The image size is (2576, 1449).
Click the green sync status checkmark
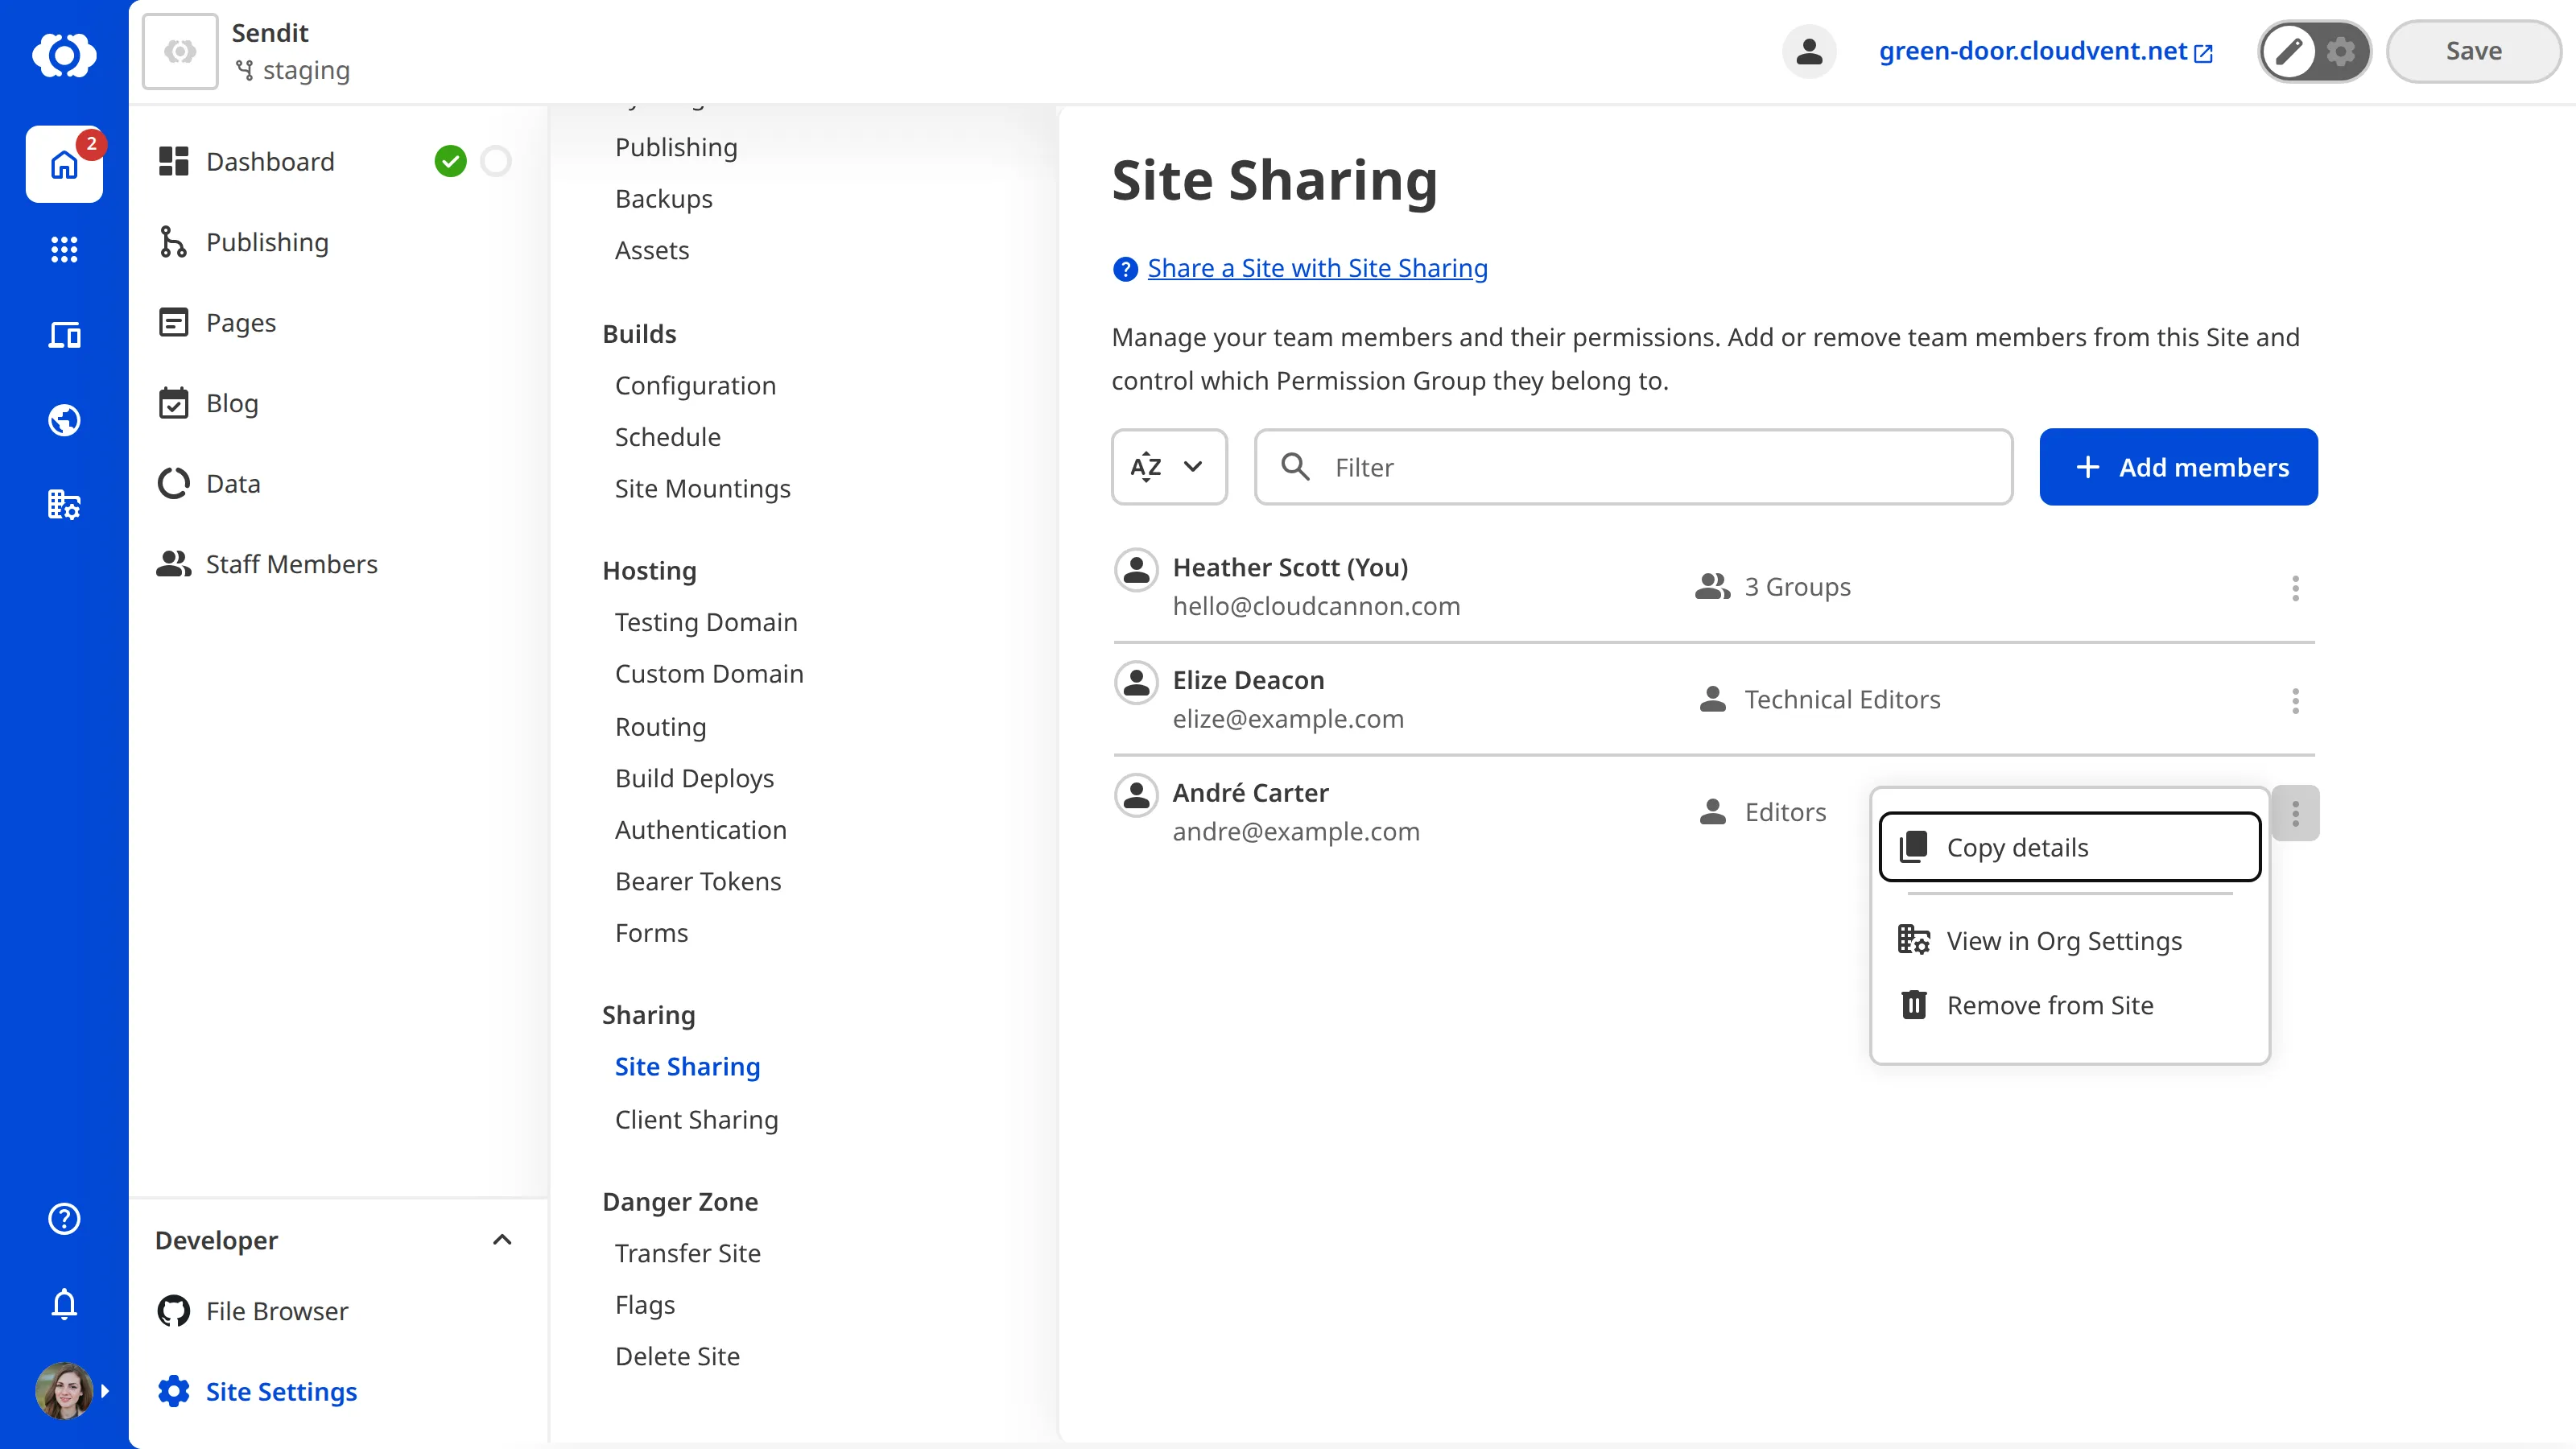point(450,161)
